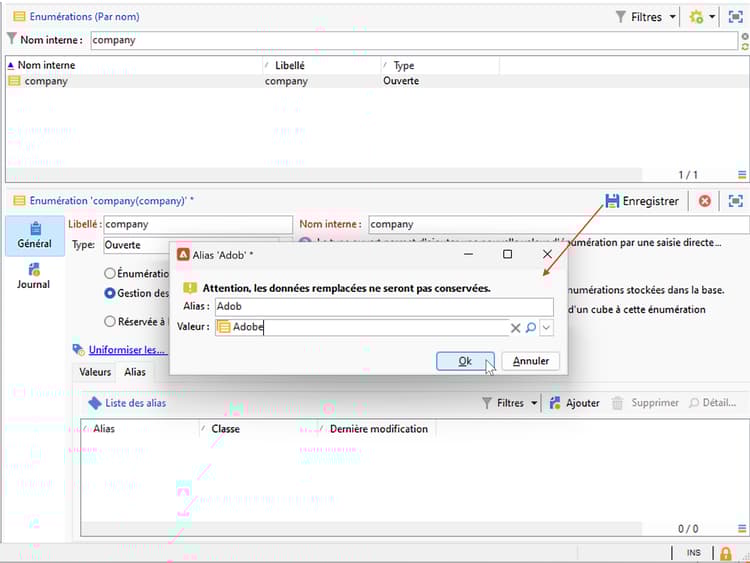Click the Nom interne filter field

[x=414, y=40]
